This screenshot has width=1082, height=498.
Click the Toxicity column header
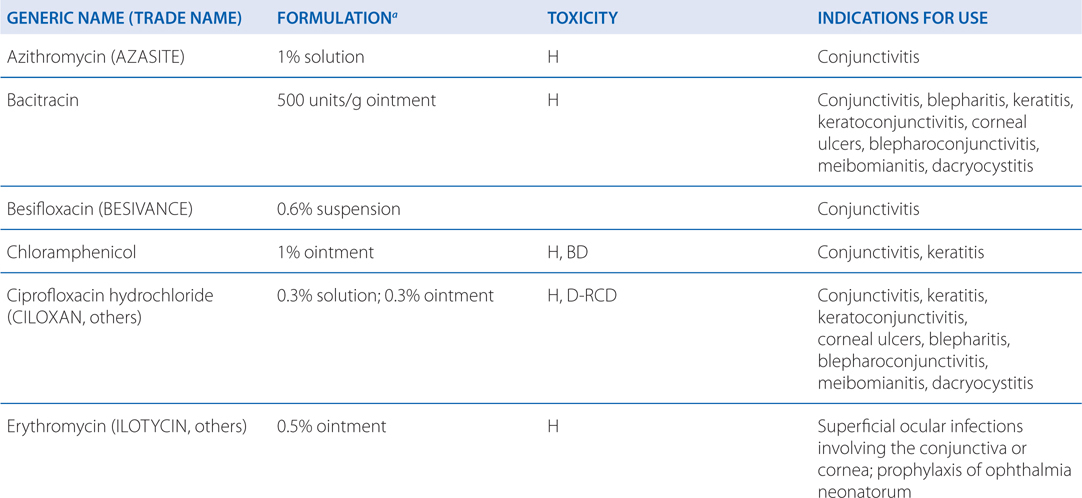point(582,18)
